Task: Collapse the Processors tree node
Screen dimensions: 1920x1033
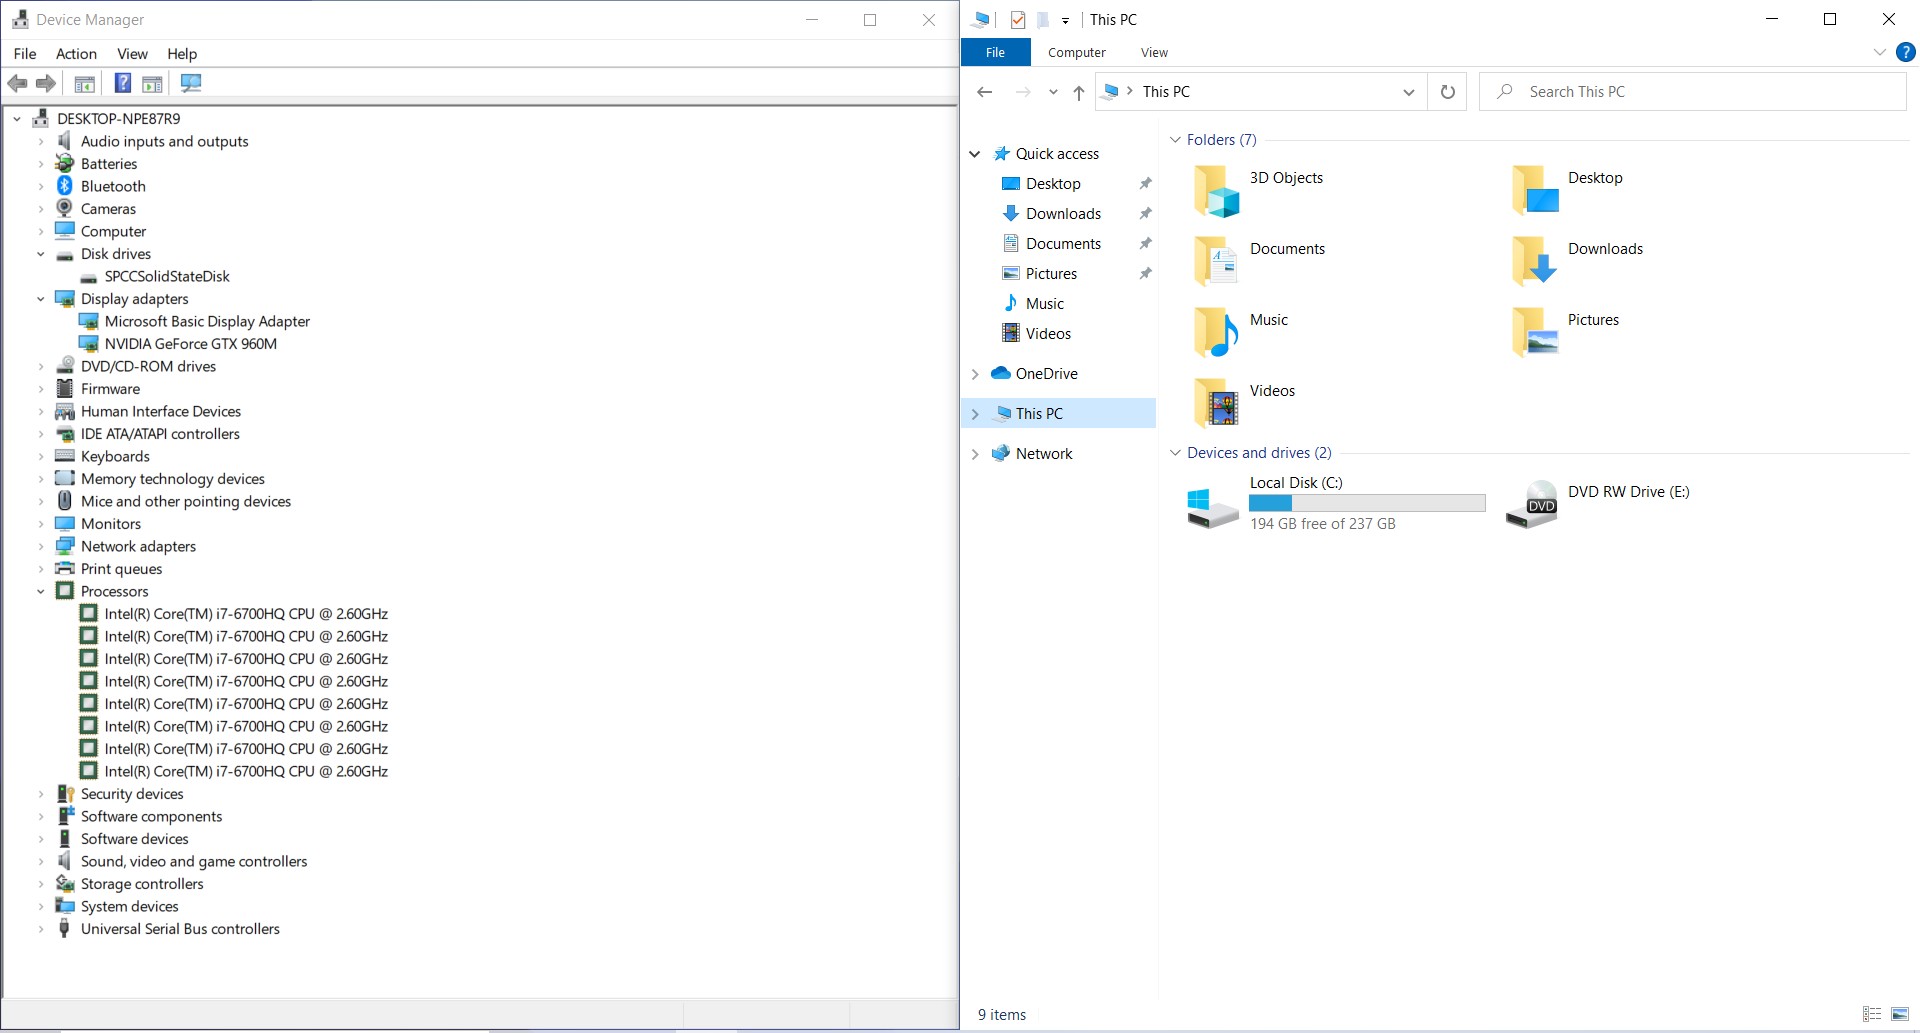Action: click(x=41, y=592)
